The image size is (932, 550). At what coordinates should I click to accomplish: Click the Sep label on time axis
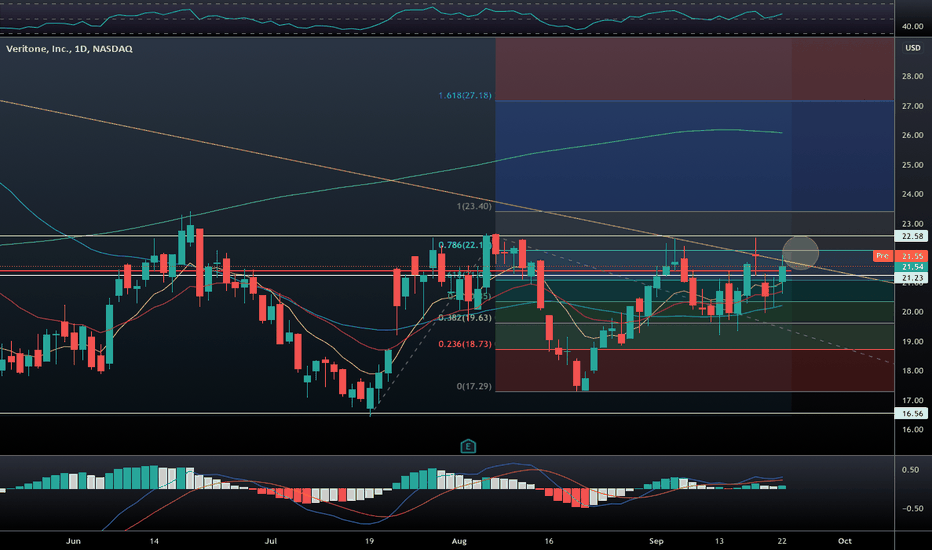pos(656,541)
